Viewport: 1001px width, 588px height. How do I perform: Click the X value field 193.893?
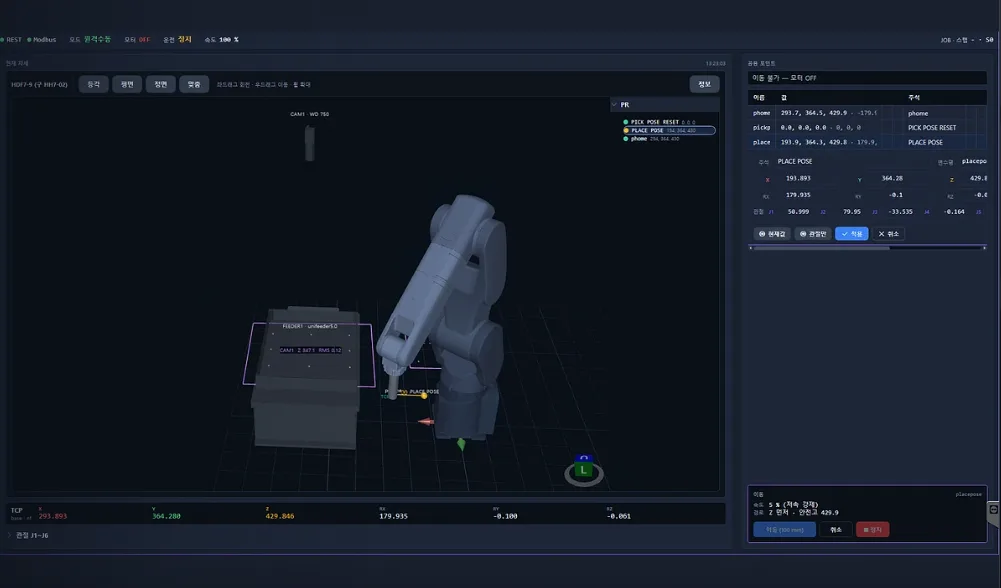798,179
